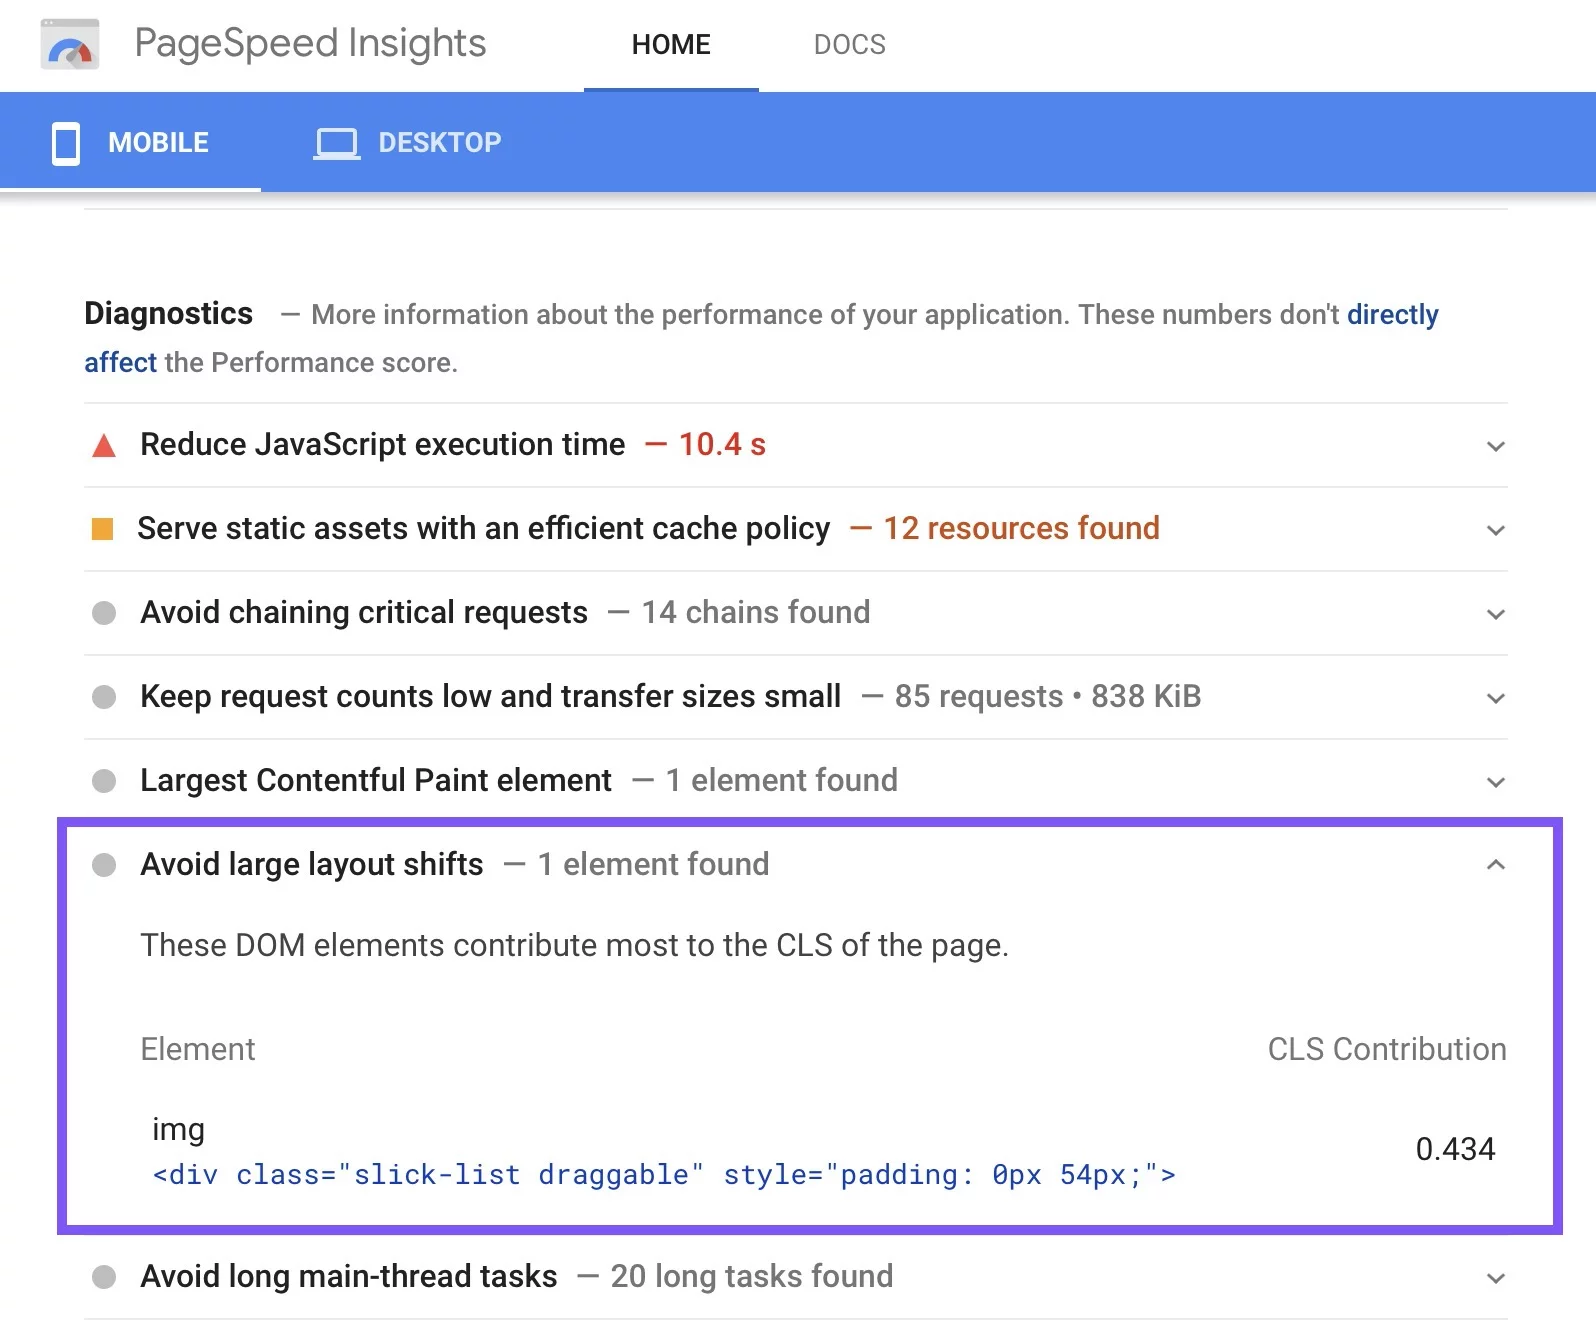The width and height of the screenshot is (1596, 1332).
Task: Click '1 element found' beside layout shifts
Action: [x=654, y=864]
